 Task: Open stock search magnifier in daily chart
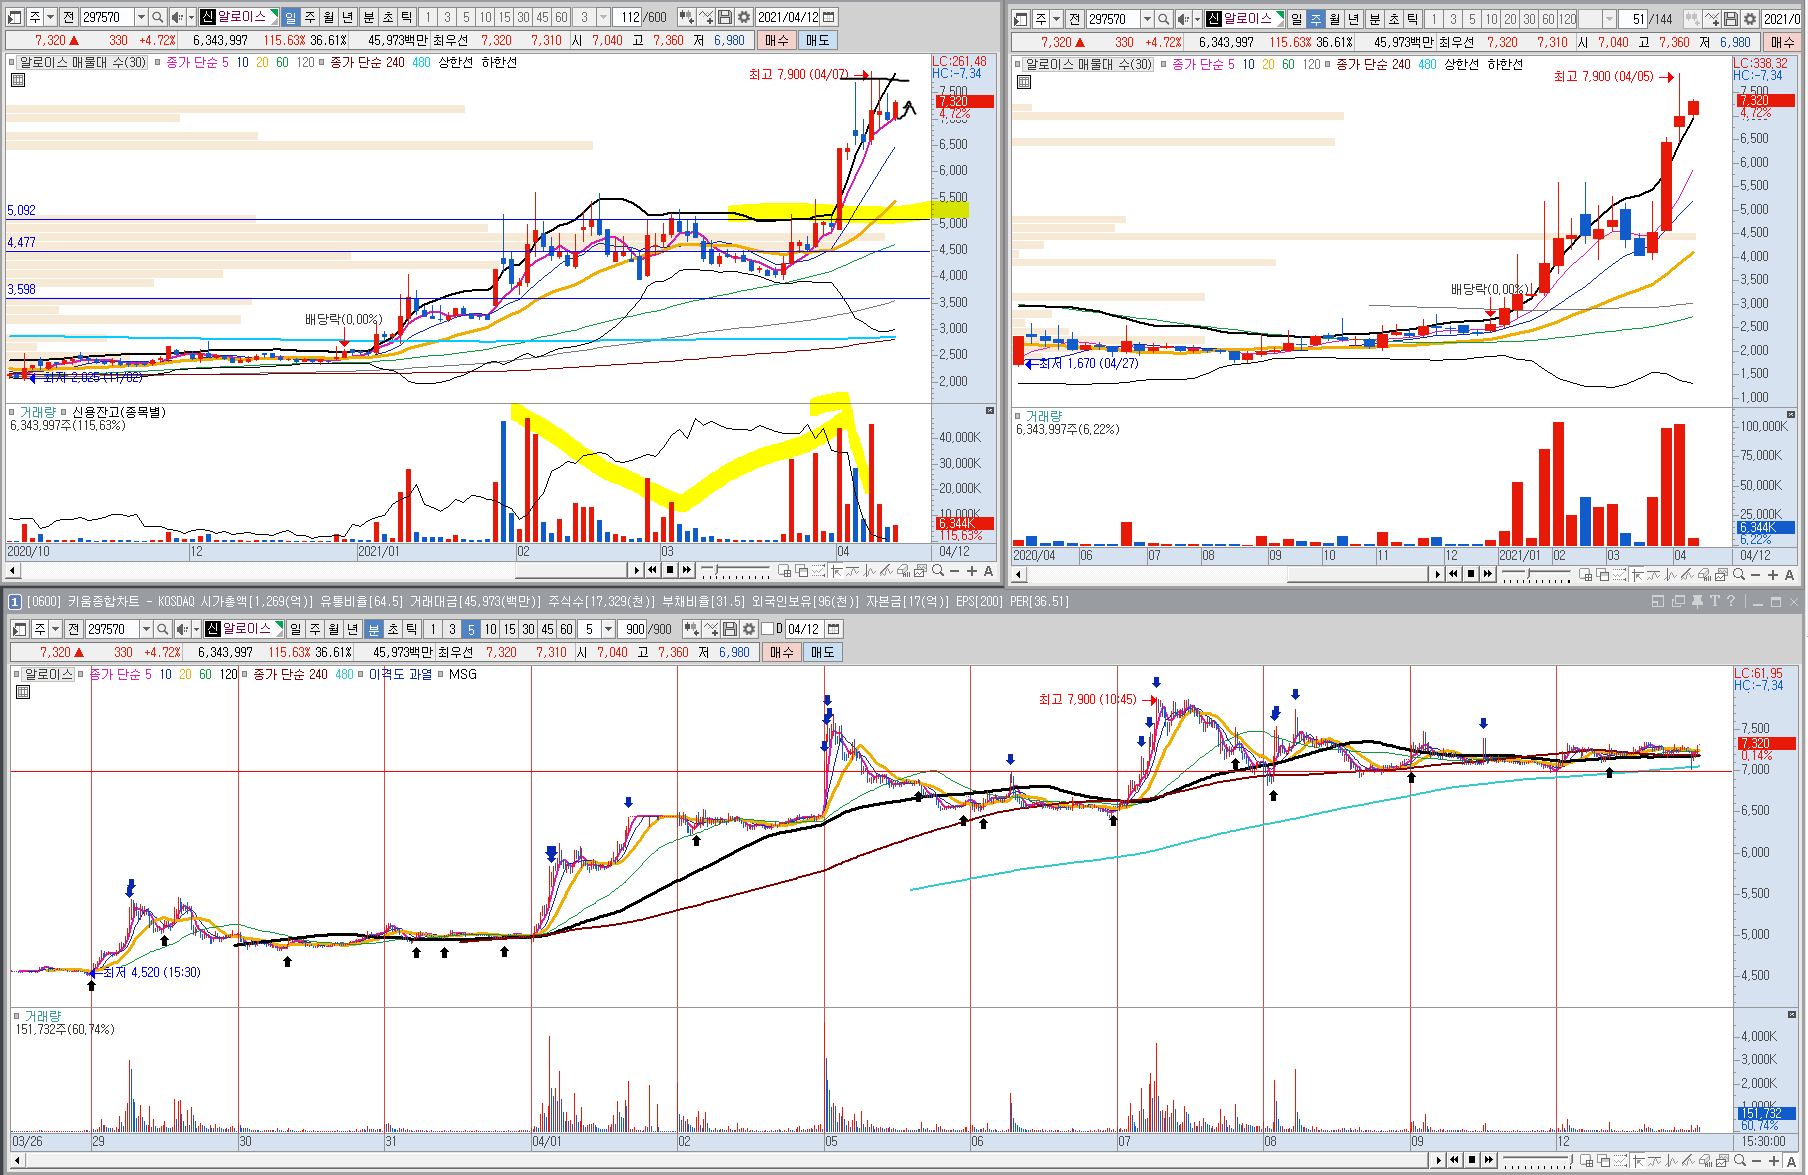click(x=158, y=17)
